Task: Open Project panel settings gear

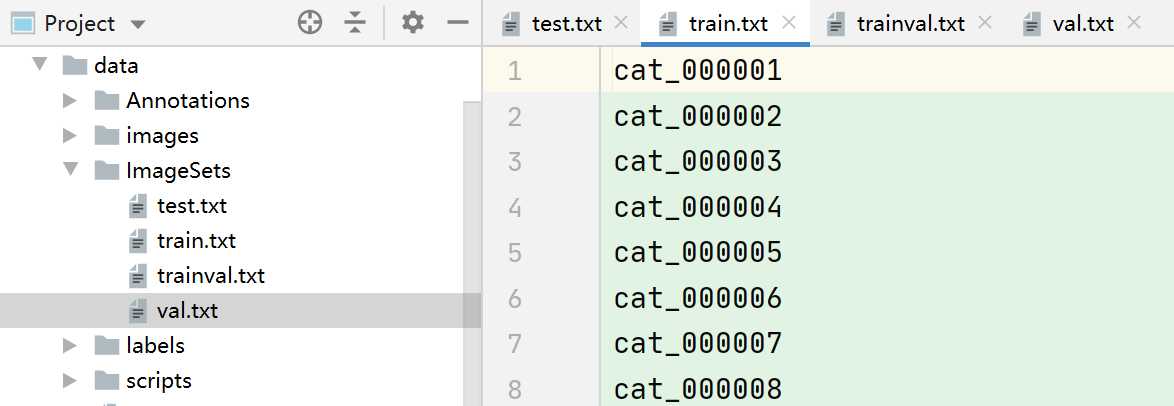Action: 413,22
